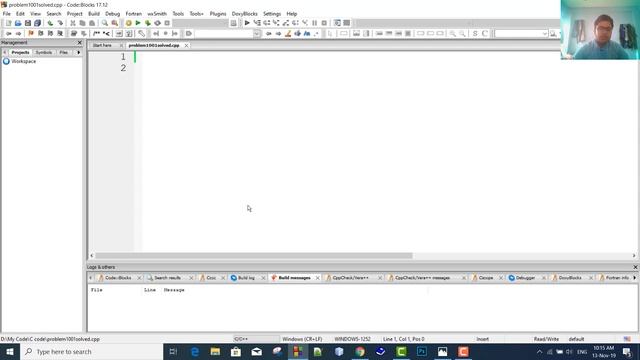Open the Settings menu

click(x=272, y=14)
